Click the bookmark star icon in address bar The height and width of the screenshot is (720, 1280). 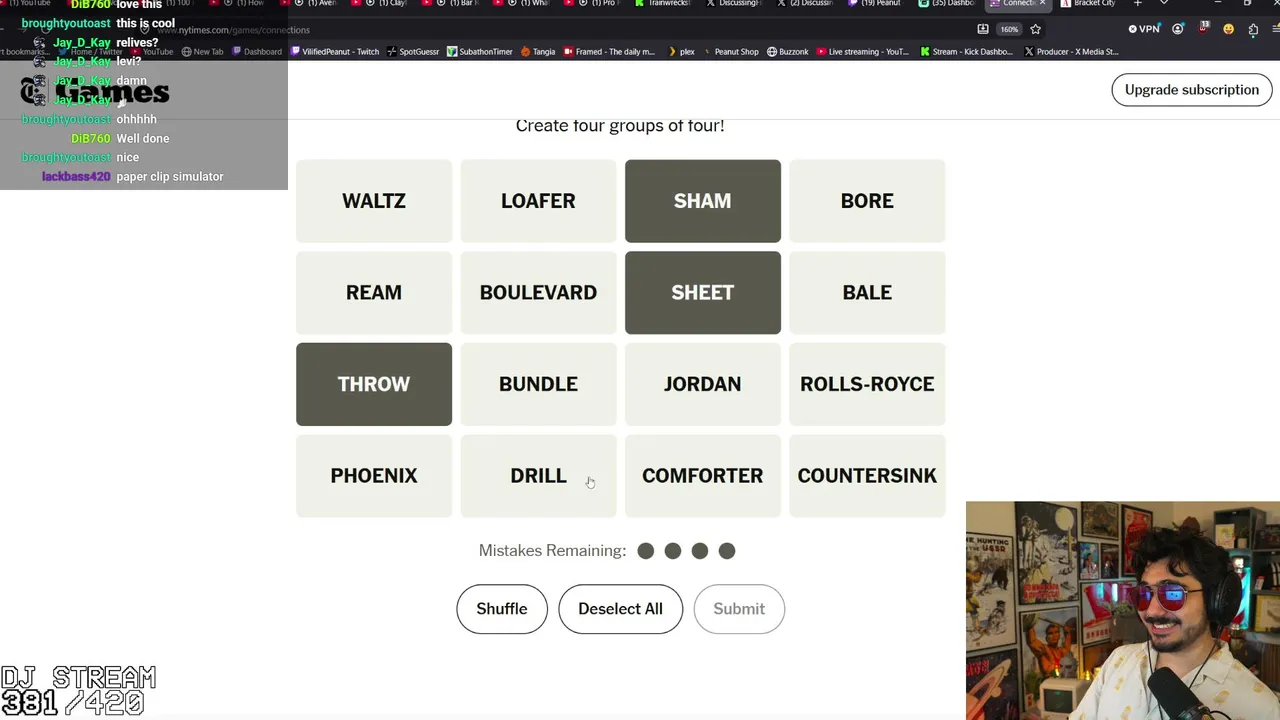(x=1036, y=30)
